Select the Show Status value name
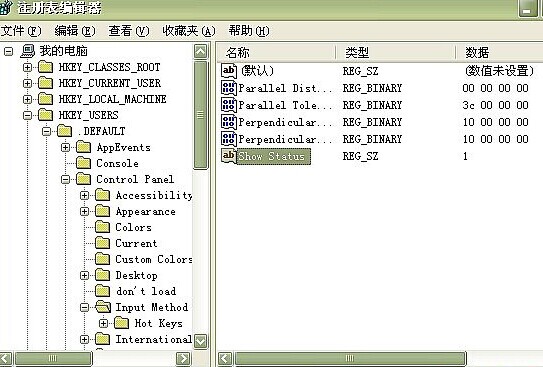Image resolution: width=543 pixels, height=367 pixels. 274,156
